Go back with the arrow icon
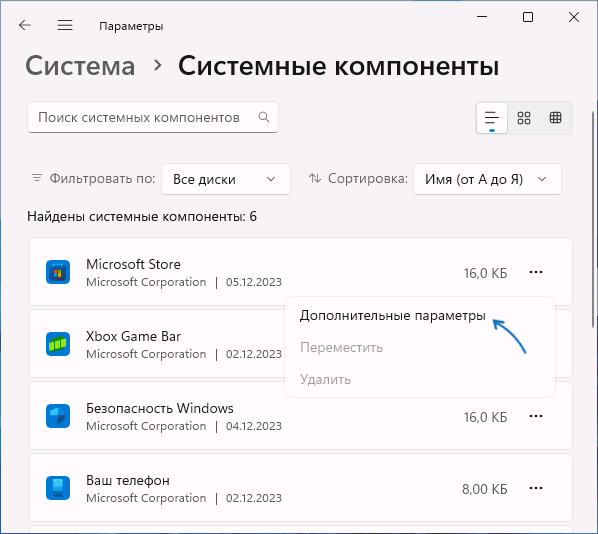The width and height of the screenshot is (598, 534). [25, 25]
